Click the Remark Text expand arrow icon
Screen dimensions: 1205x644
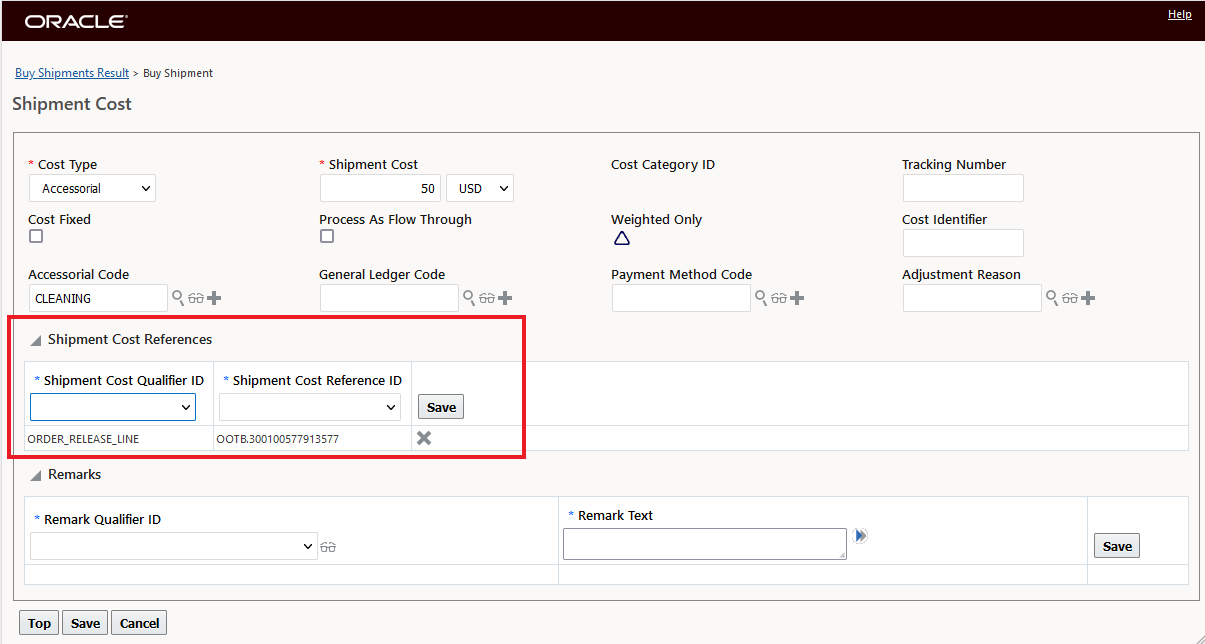click(x=861, y=536)
